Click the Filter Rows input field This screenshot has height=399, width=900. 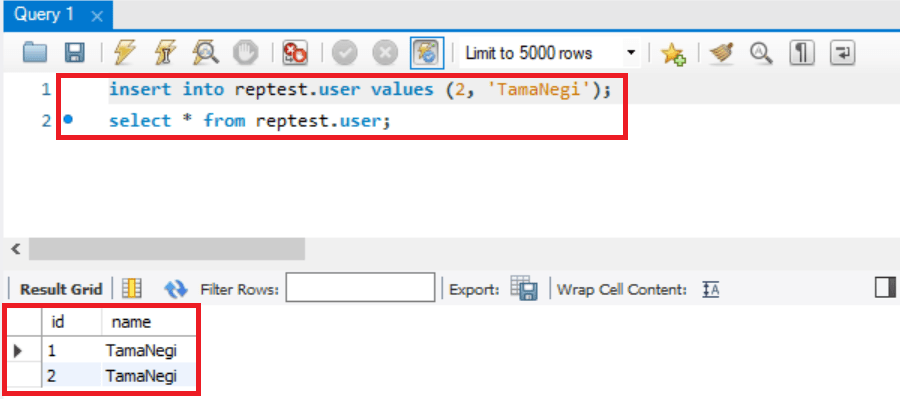click(x=360, y=287)
